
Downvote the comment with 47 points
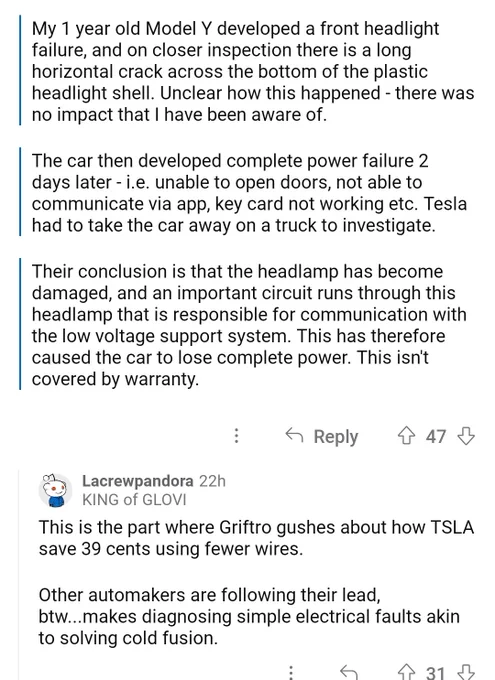click(466, 435)
